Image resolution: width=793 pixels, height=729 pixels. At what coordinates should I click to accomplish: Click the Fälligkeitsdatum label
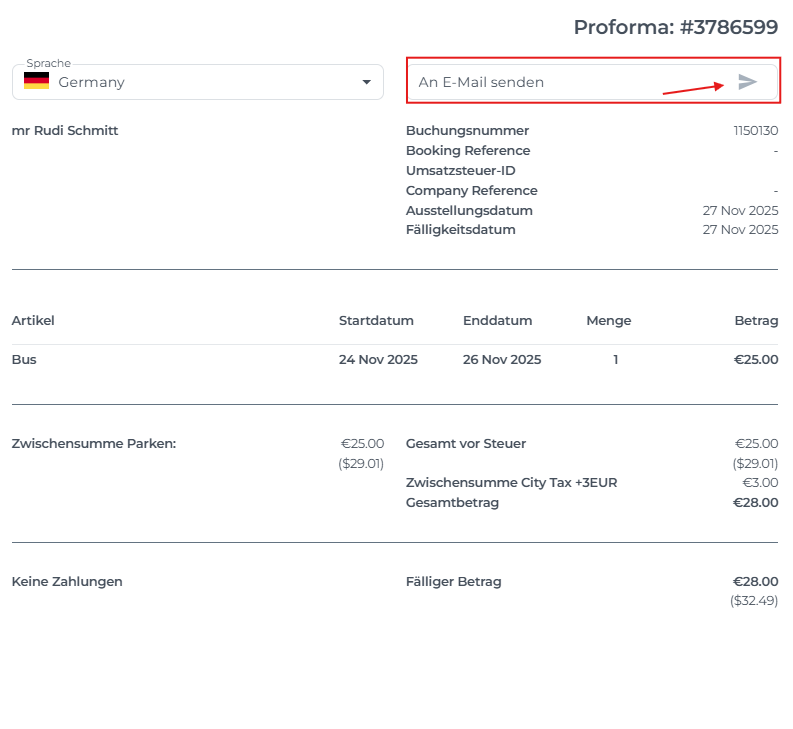[460, 230]
